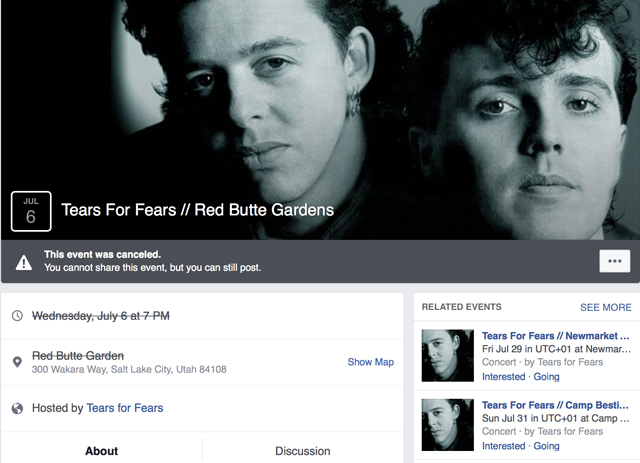
Task: Click the Camp Bestival event thumbnail image
Action: click(448, 425)
